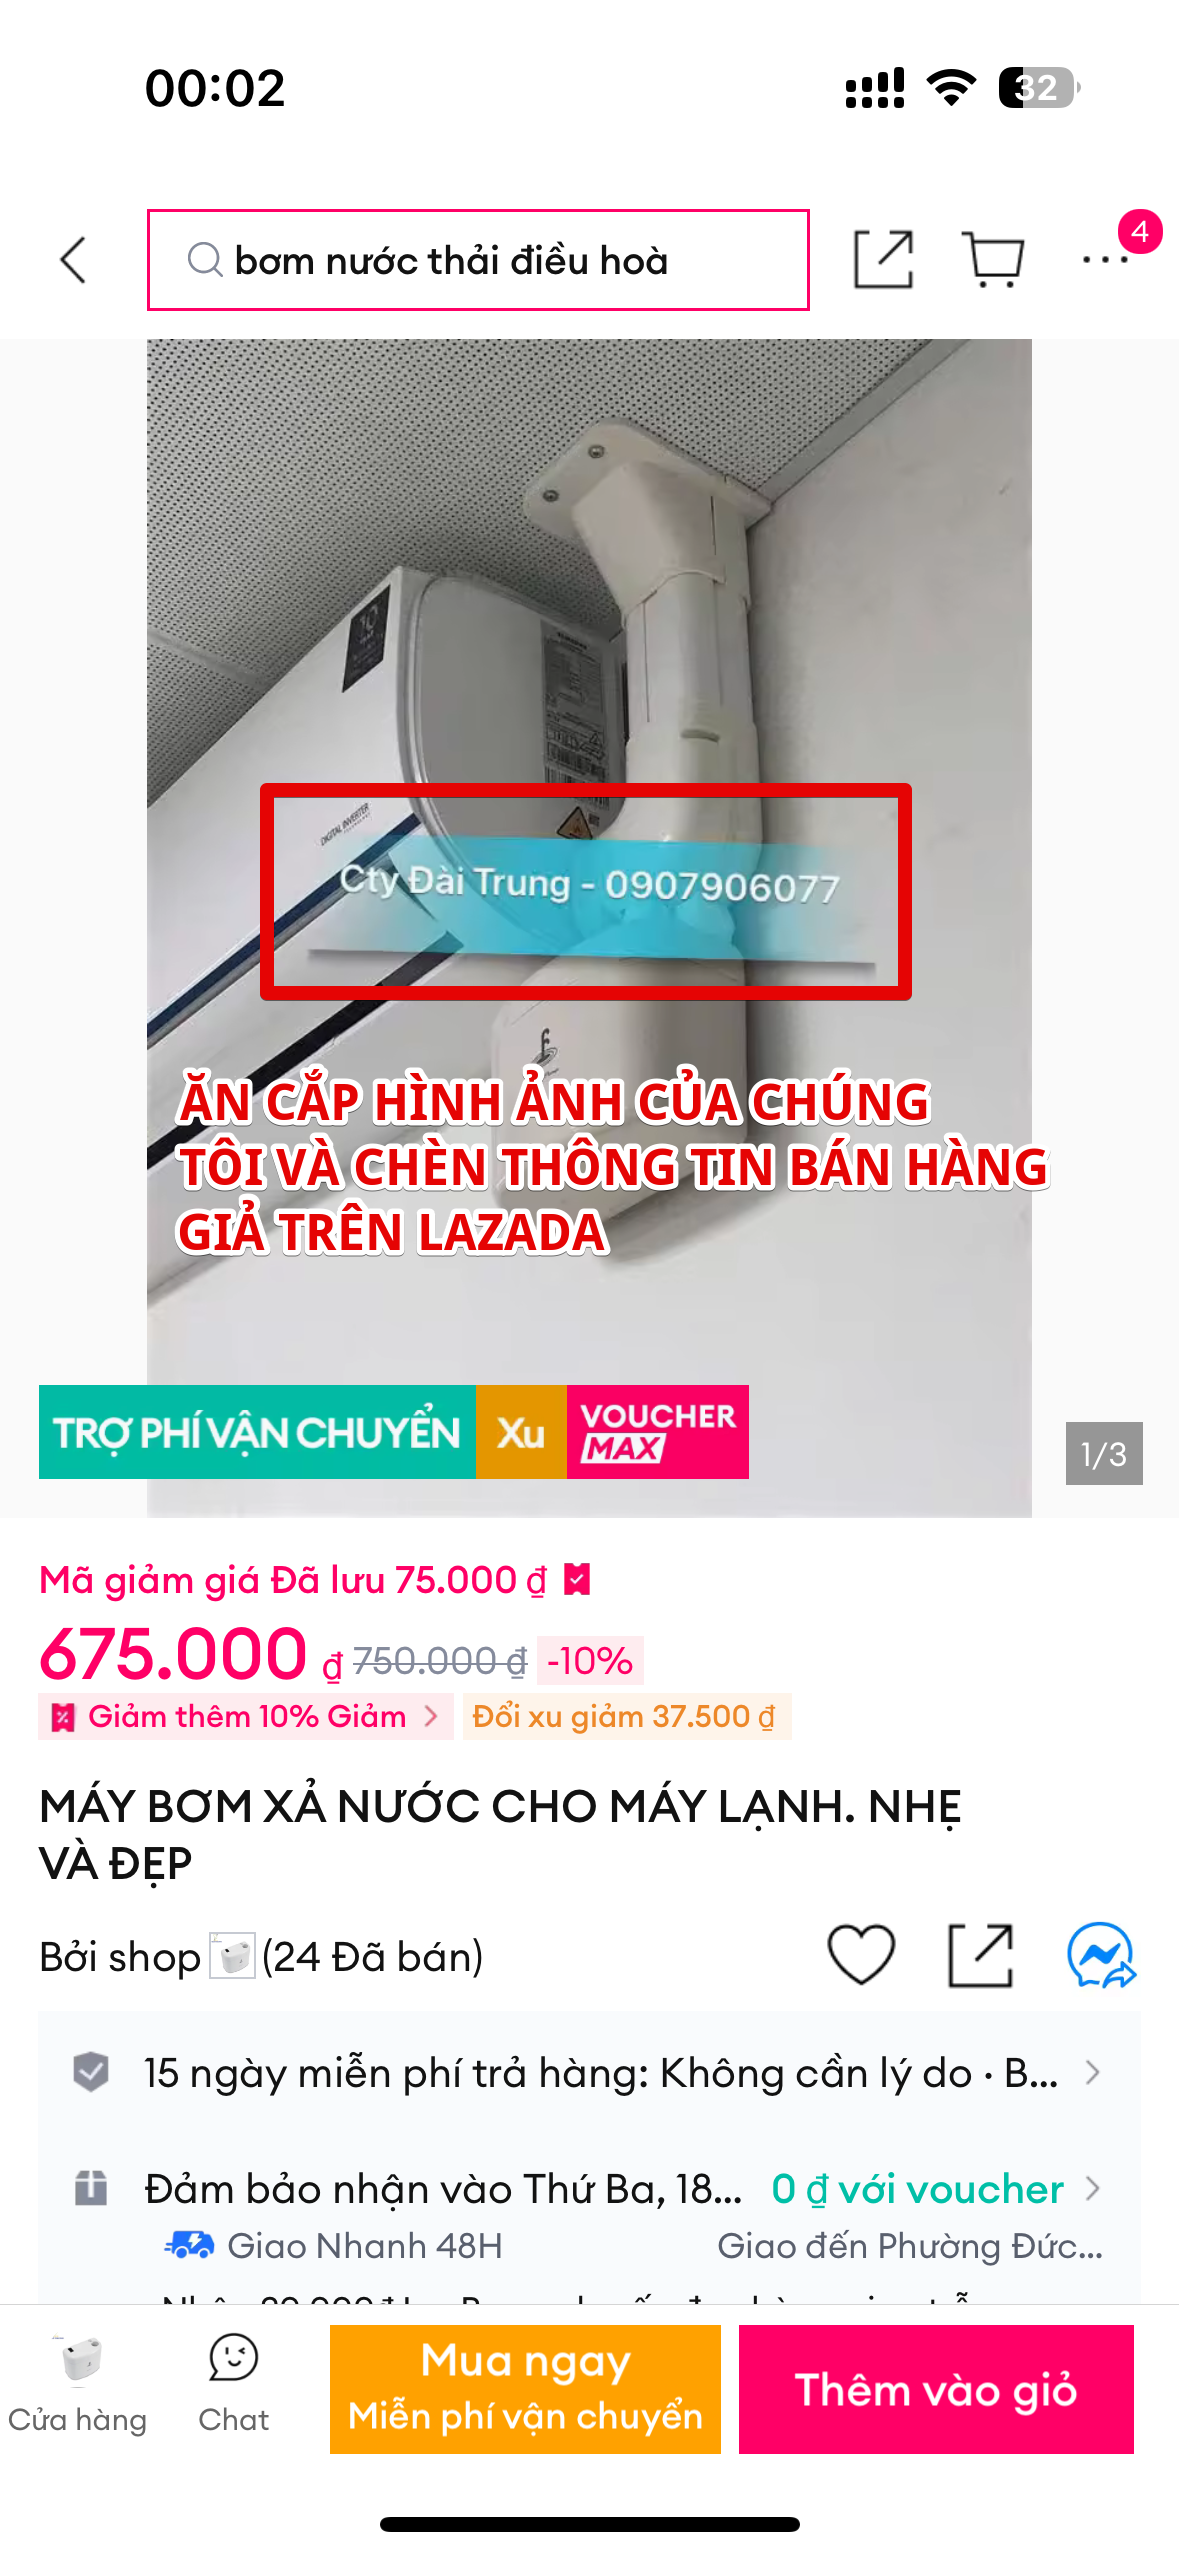
Task: Tap the back arrow icon
Action: [73, 261]
